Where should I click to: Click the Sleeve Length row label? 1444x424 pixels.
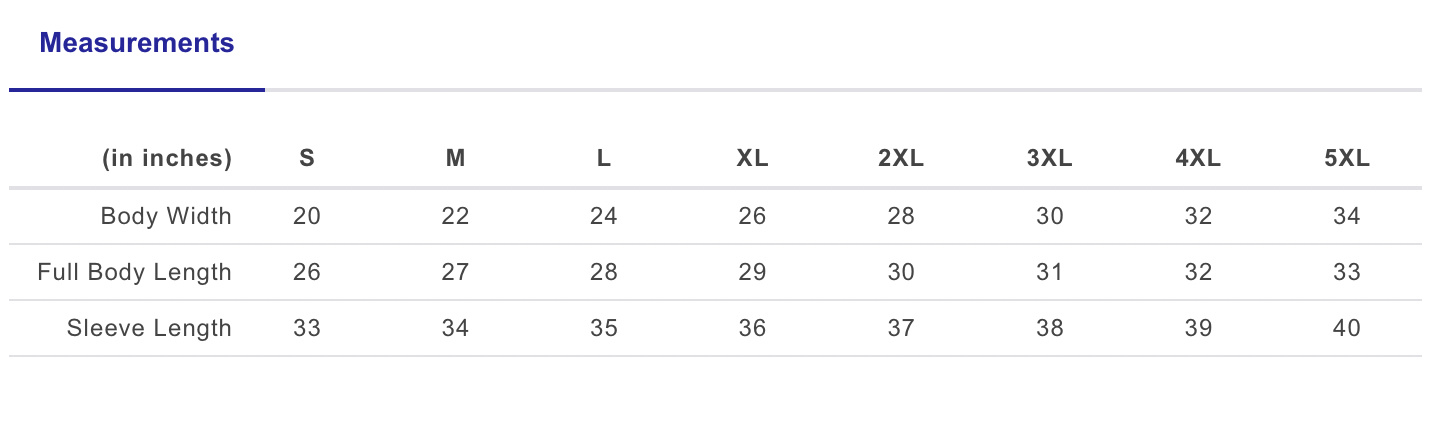[149, 328]
